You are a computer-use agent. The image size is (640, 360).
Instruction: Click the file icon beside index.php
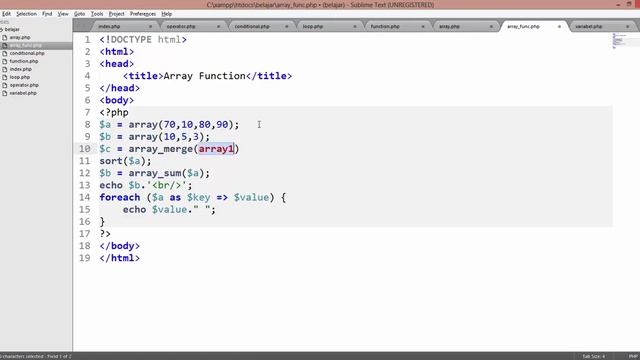coord(5,69)
